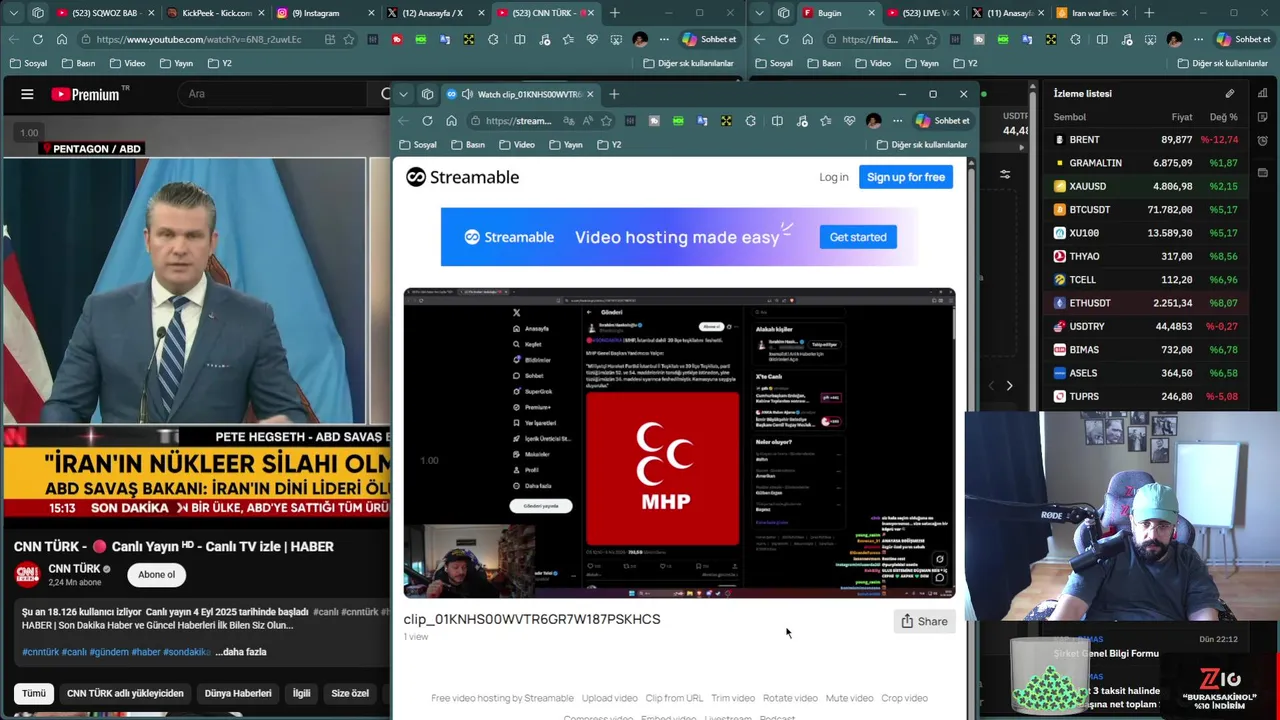Open Trim video footer link

(733, 698)
